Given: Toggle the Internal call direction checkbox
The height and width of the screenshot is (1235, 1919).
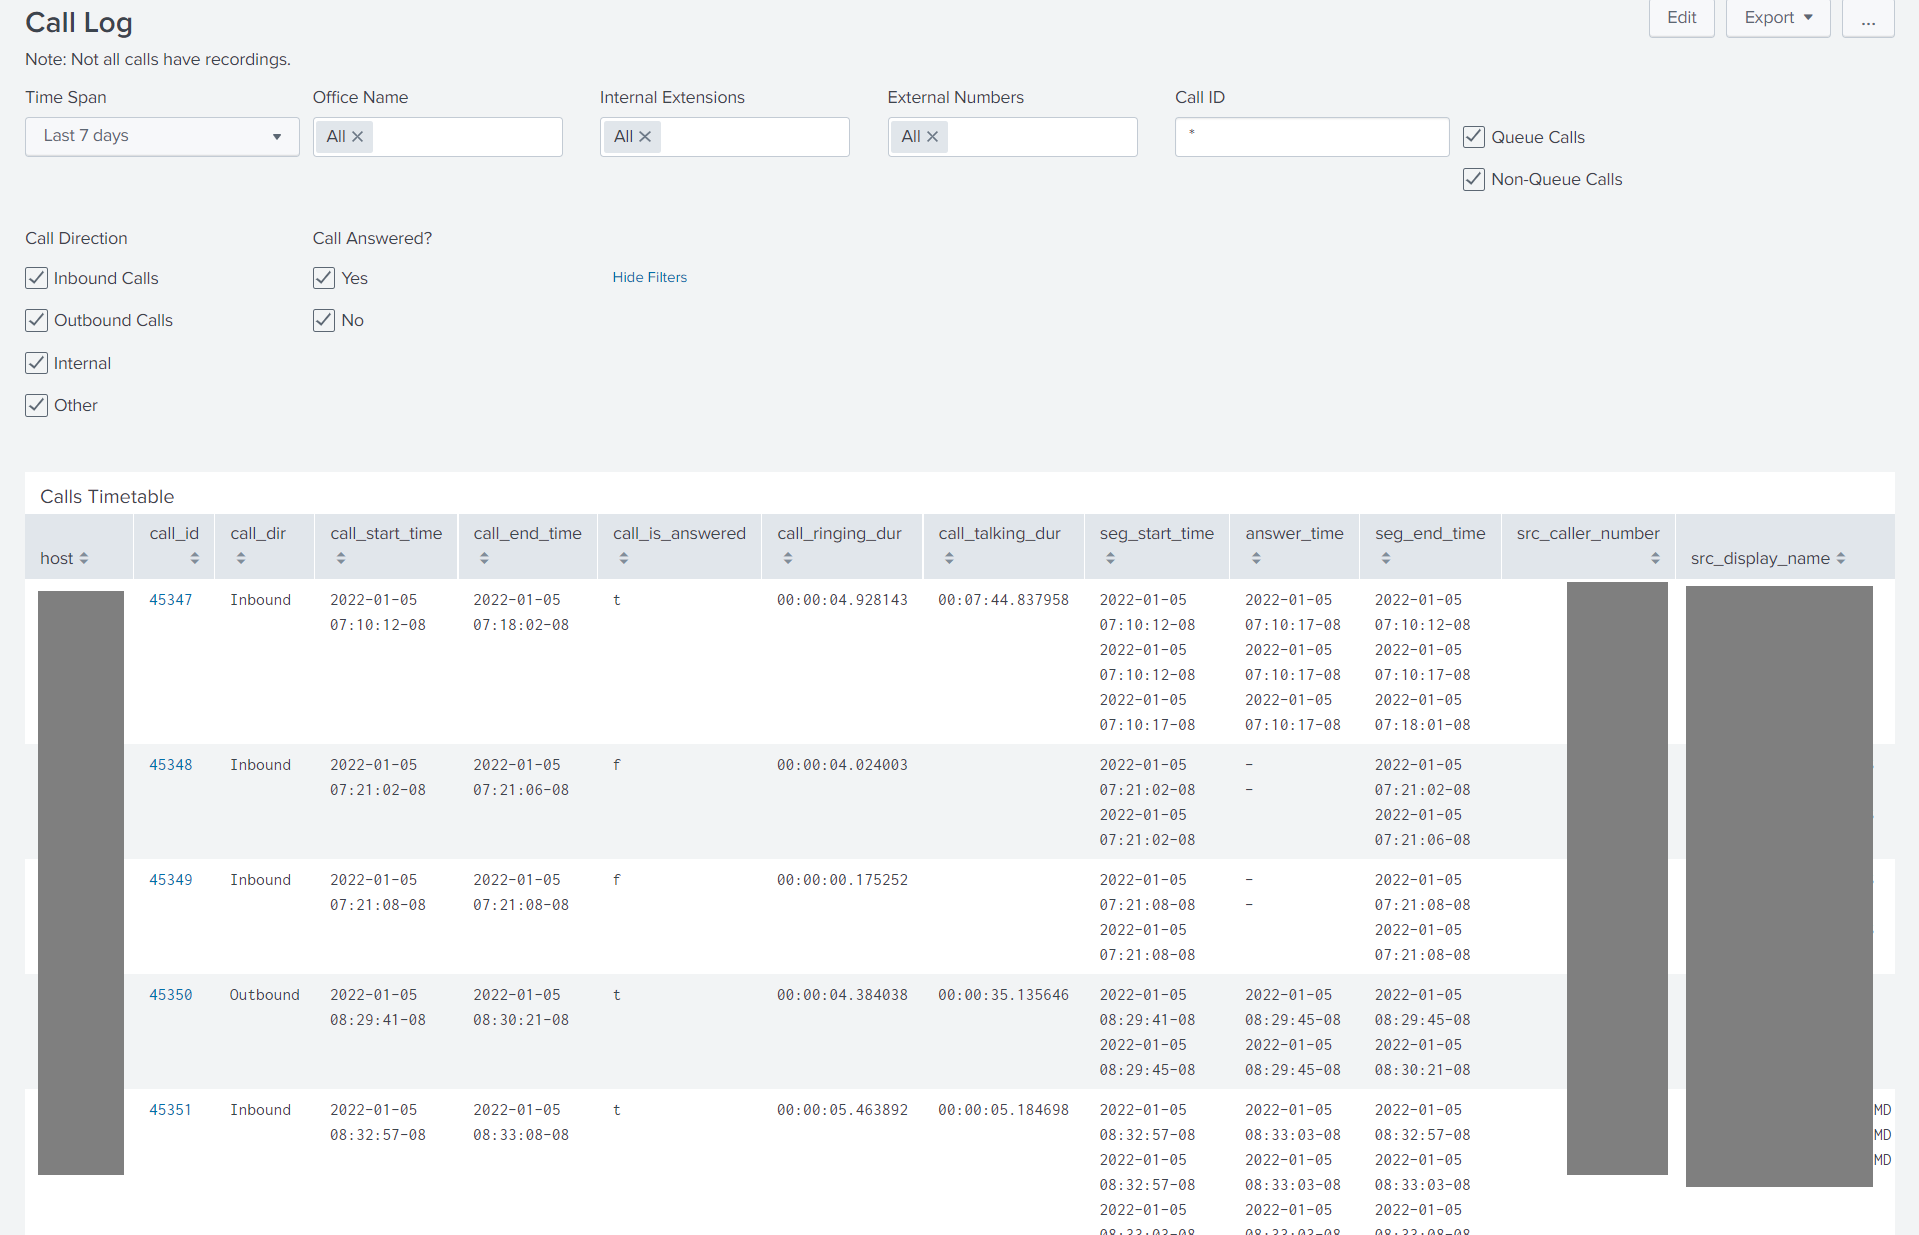Looking at the screenshot, I should click(x=36, y=363).
